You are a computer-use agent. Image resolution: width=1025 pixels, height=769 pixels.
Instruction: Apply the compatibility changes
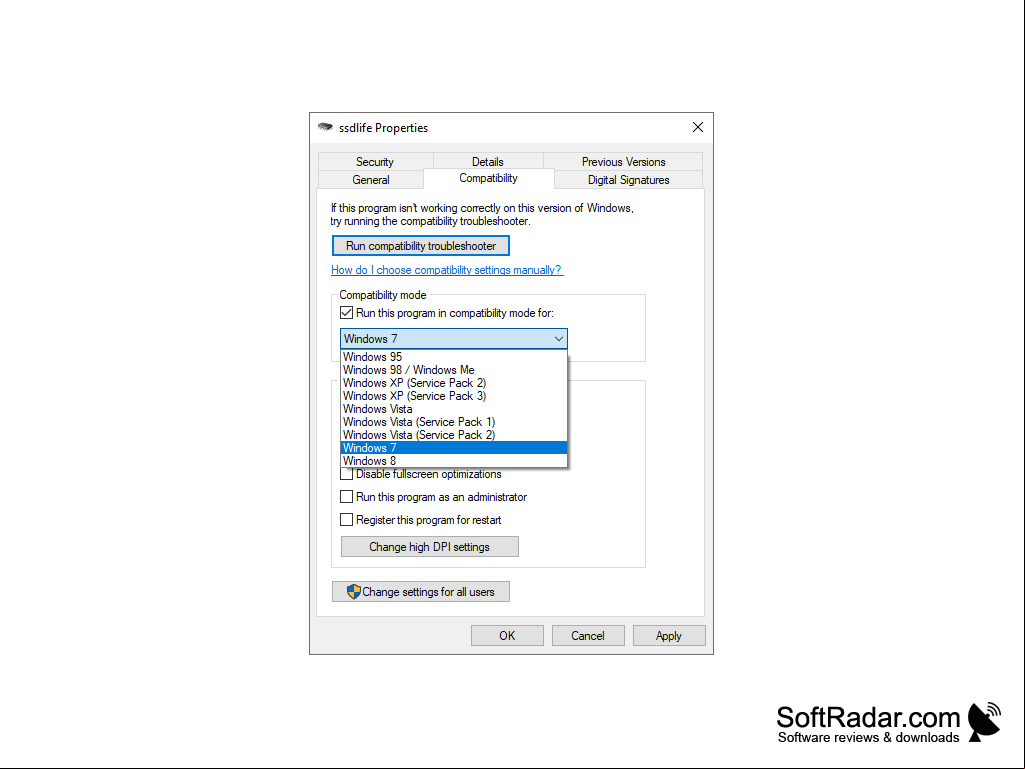click(669, 636)
